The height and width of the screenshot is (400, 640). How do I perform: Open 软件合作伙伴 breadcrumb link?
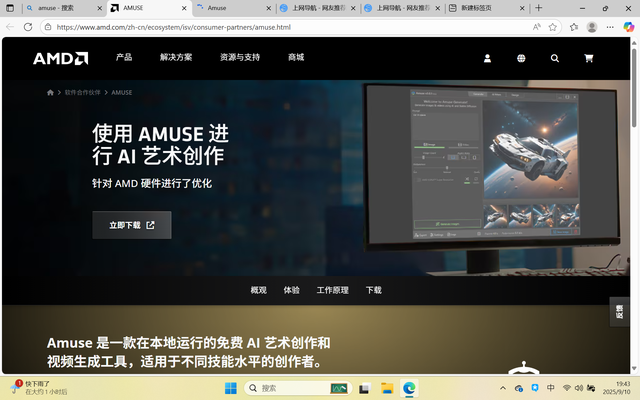(x=82, y=93)
